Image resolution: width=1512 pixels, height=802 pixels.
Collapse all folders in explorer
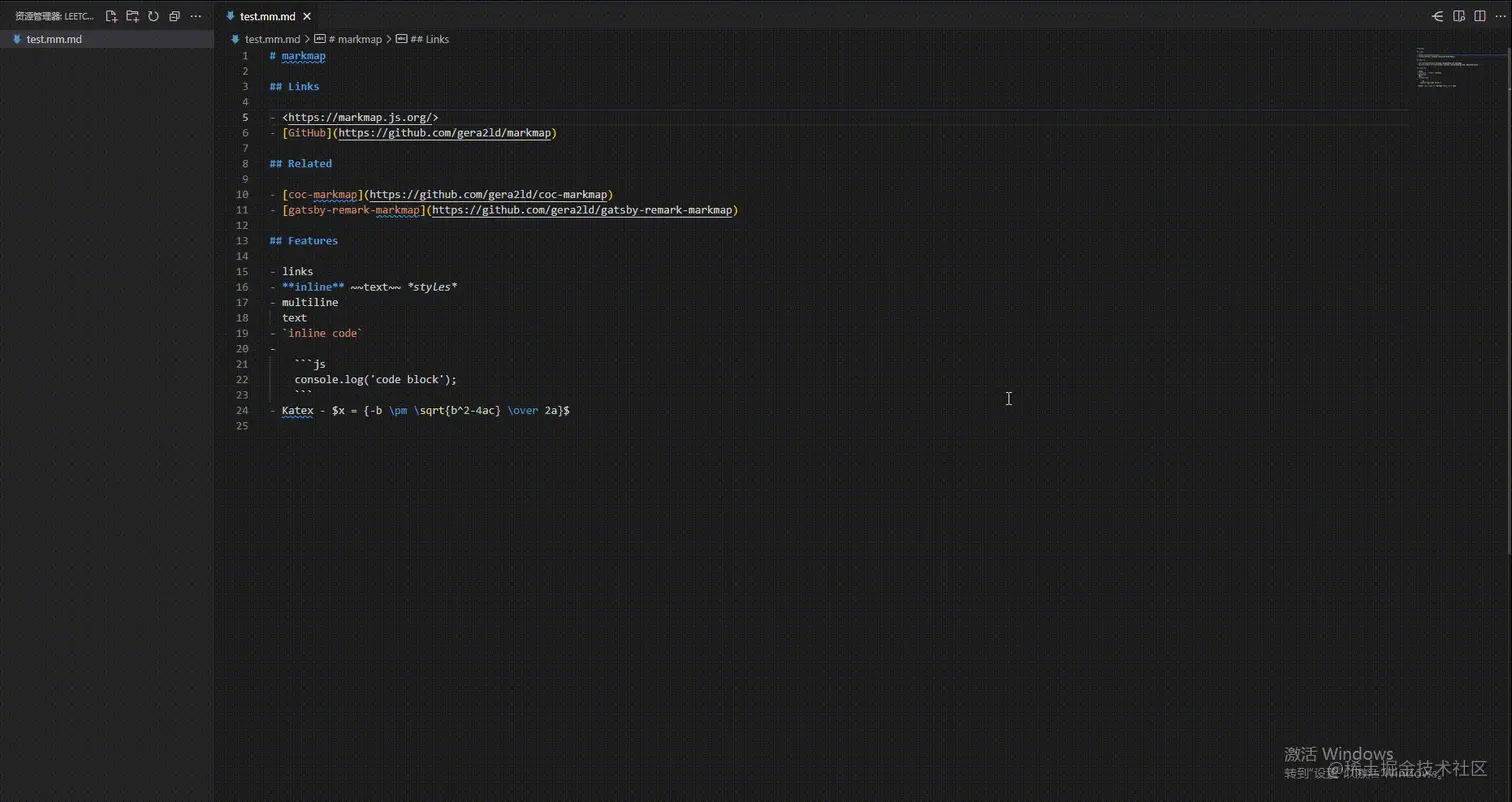(174, 16)
